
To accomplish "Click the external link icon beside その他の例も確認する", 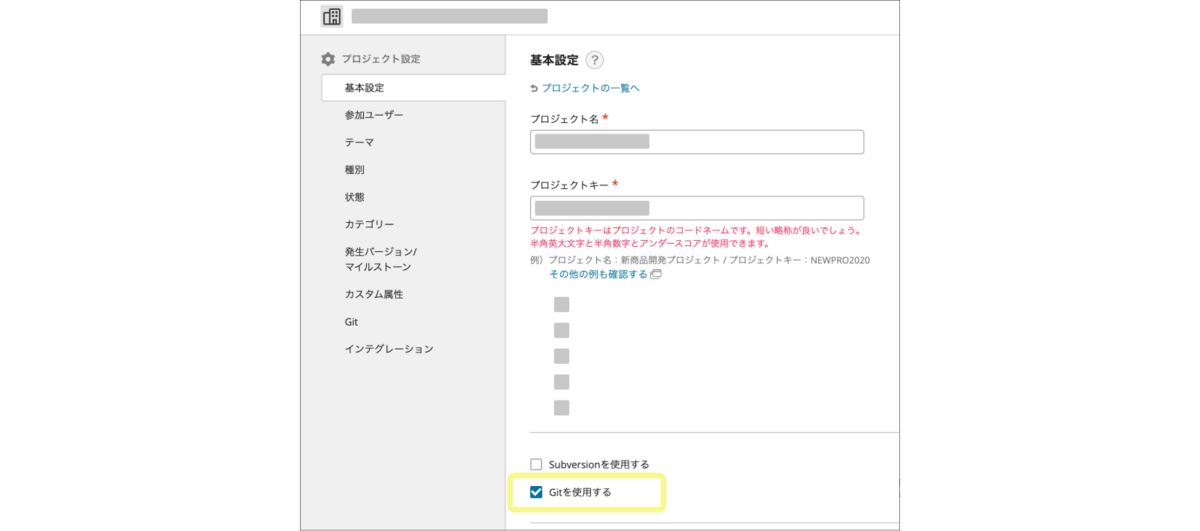I will point(656,274).
